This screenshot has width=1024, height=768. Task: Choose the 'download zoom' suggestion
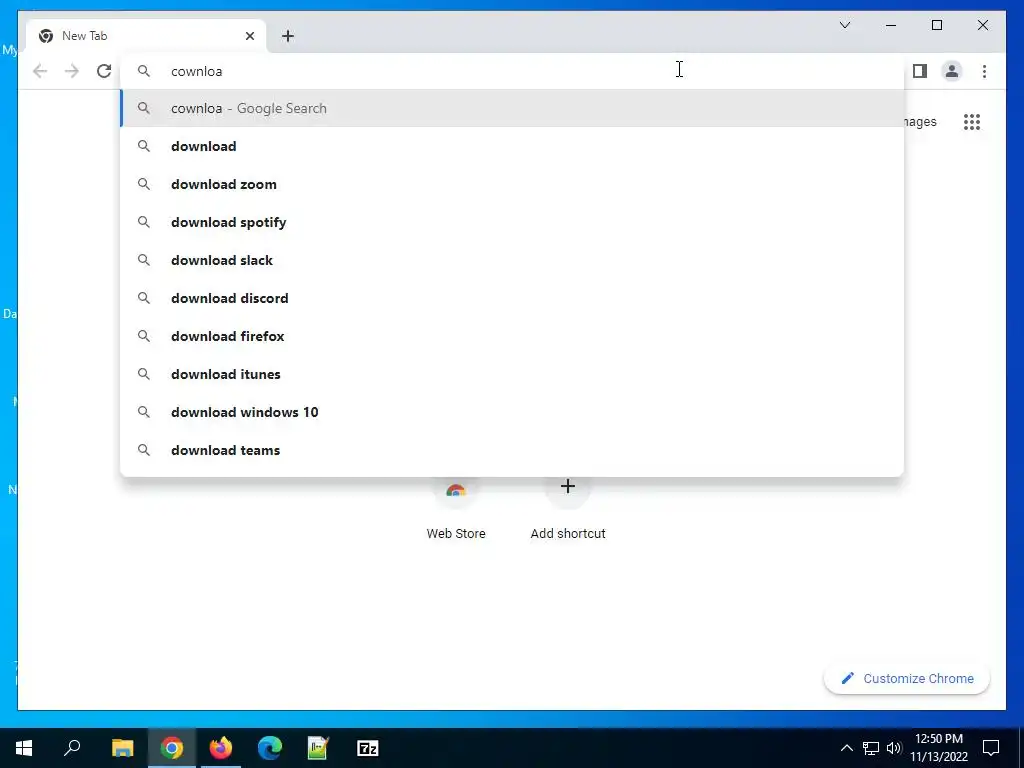point(512,184)
